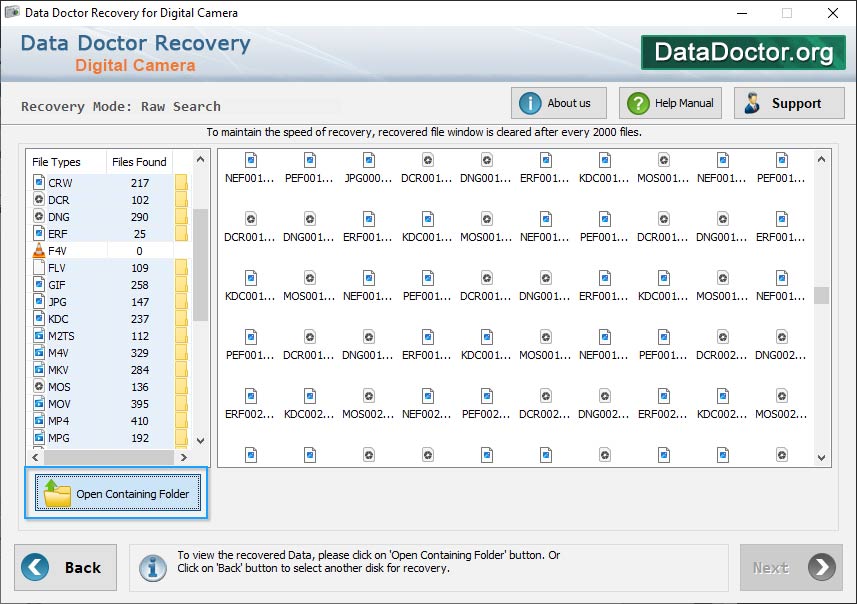Image resolution: width=857 pixels, height=604 pixels.
Task: Select the M4V row with 329 files
Action: tap(109, 353)
